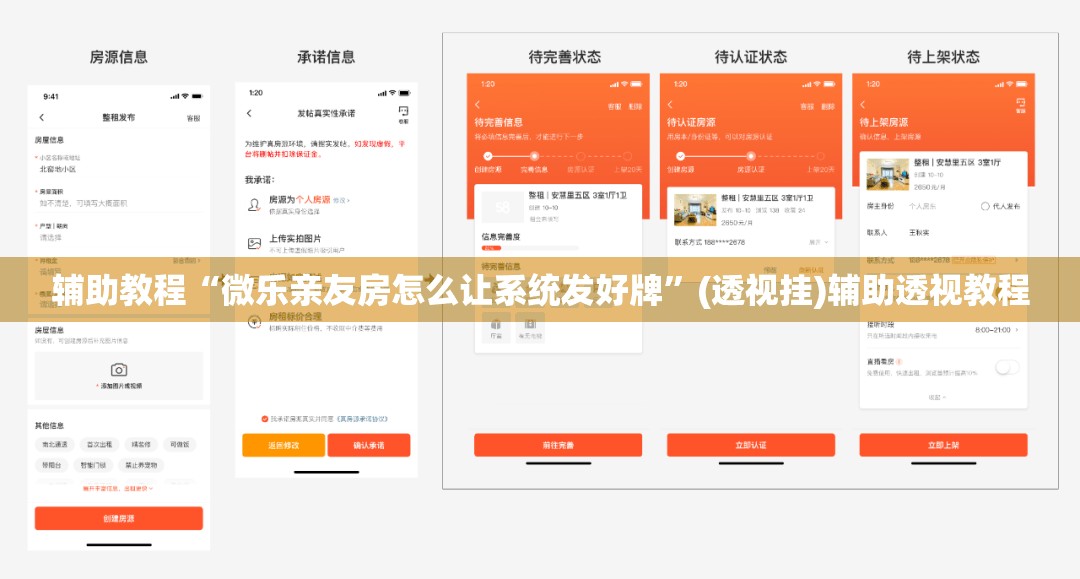The image size is (1080, 579).
Task: Tap the customer service icon on 发帖真实性承诺 screen
Action: (404, 114)
